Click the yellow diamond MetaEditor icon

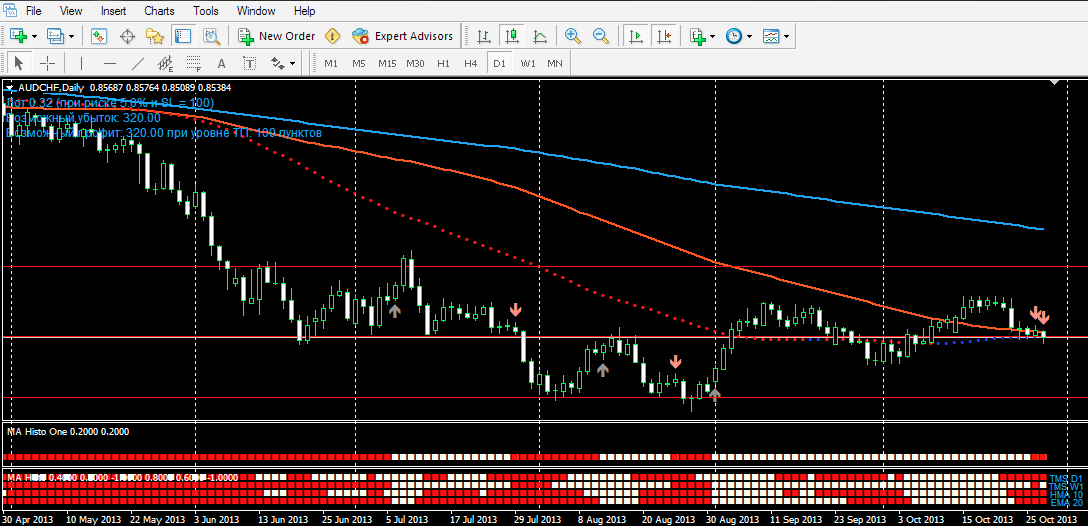(333, 36)
